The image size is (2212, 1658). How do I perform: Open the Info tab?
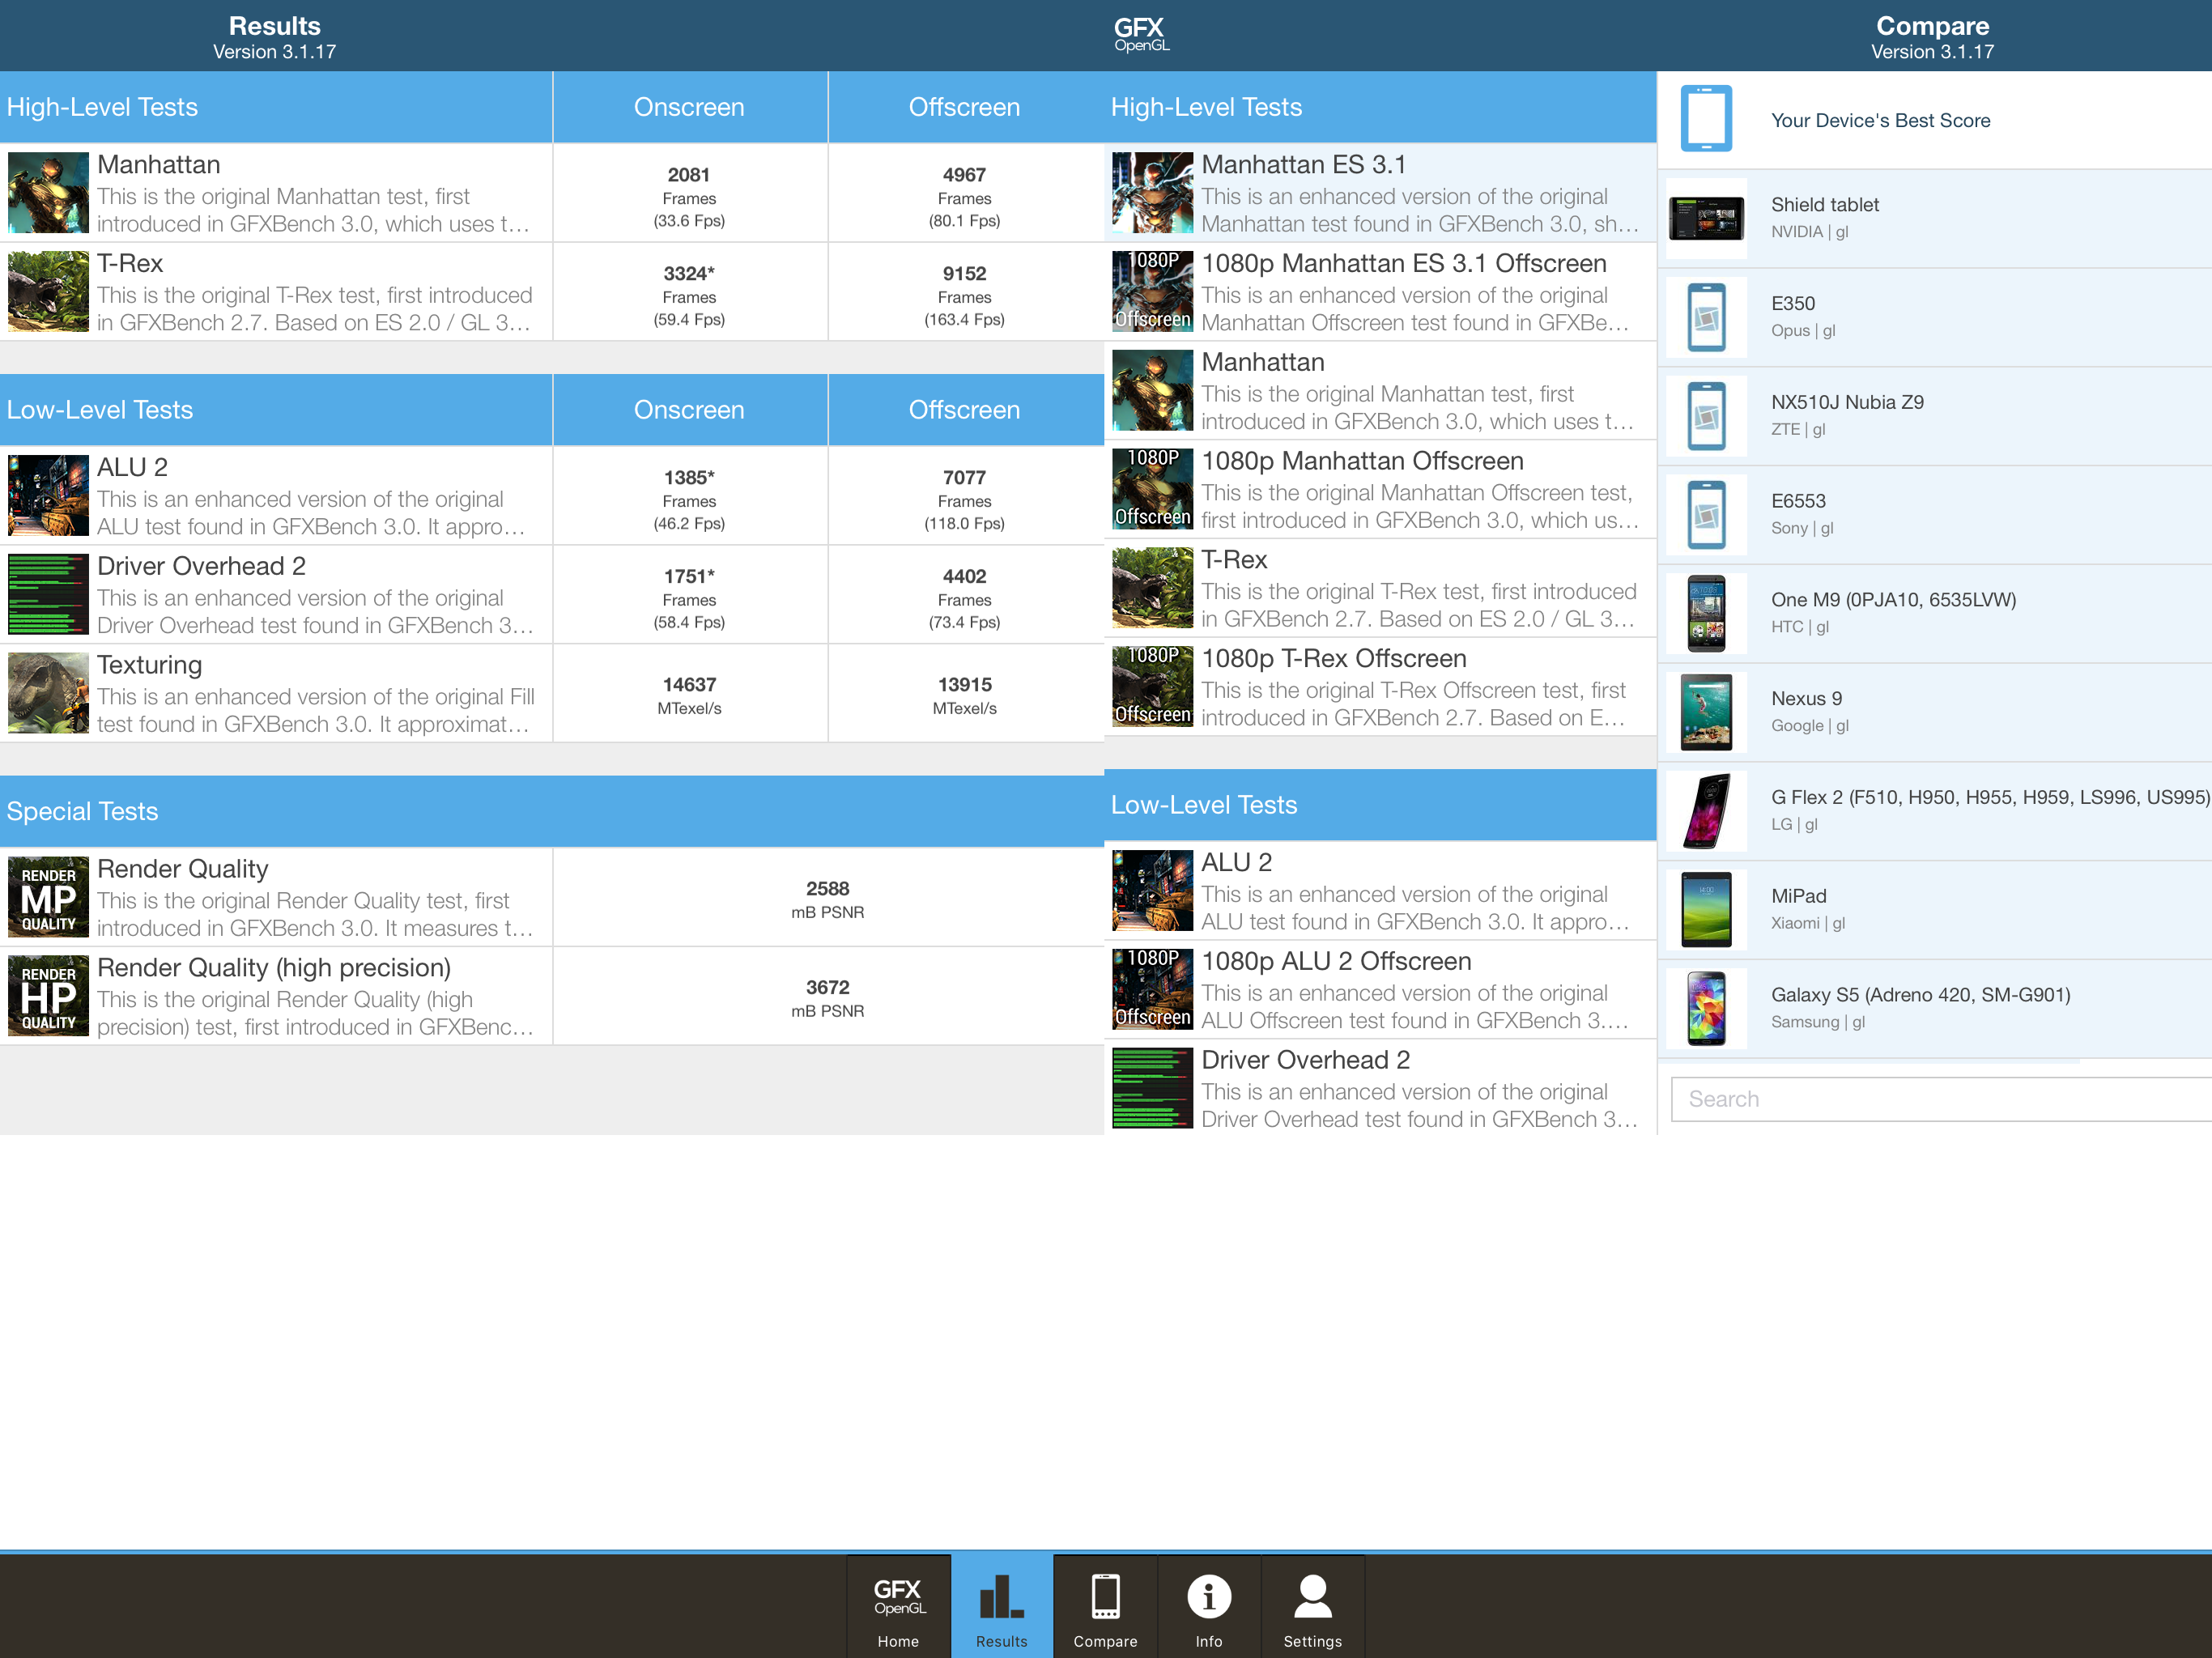pyautogui.click(x=1208, y=1606)
